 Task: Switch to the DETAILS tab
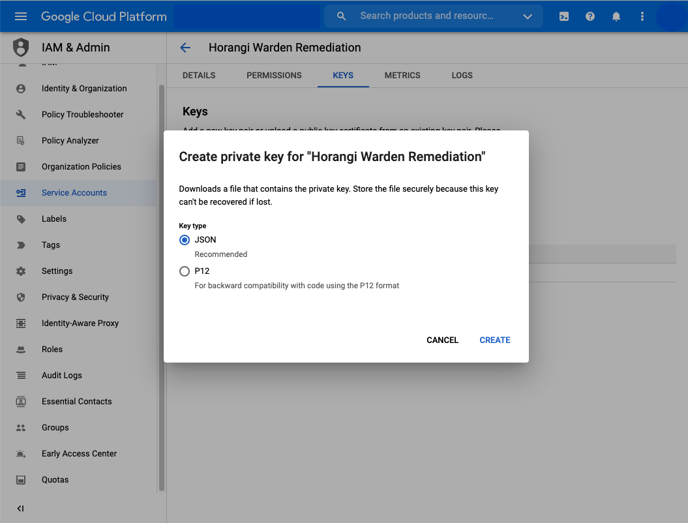click(199, 75)
